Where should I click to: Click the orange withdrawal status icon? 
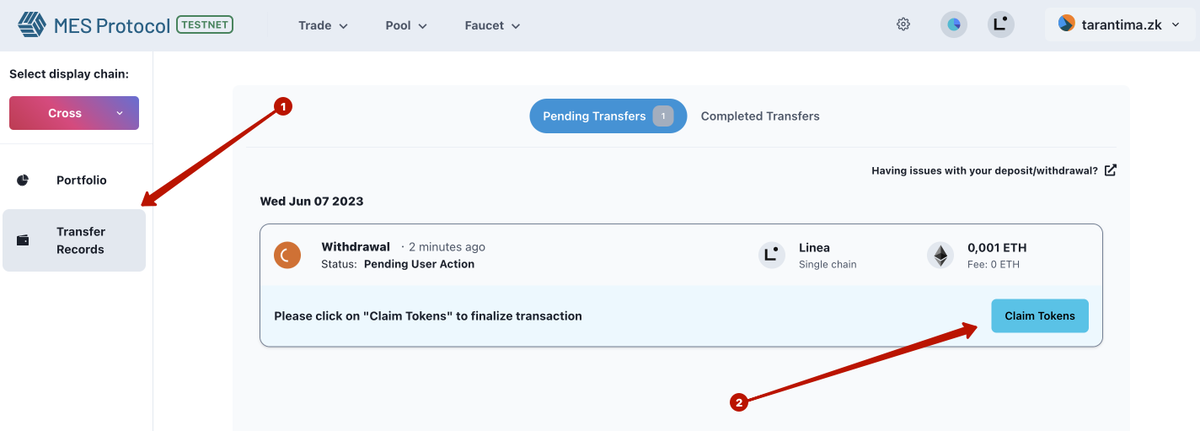point(287,255)
